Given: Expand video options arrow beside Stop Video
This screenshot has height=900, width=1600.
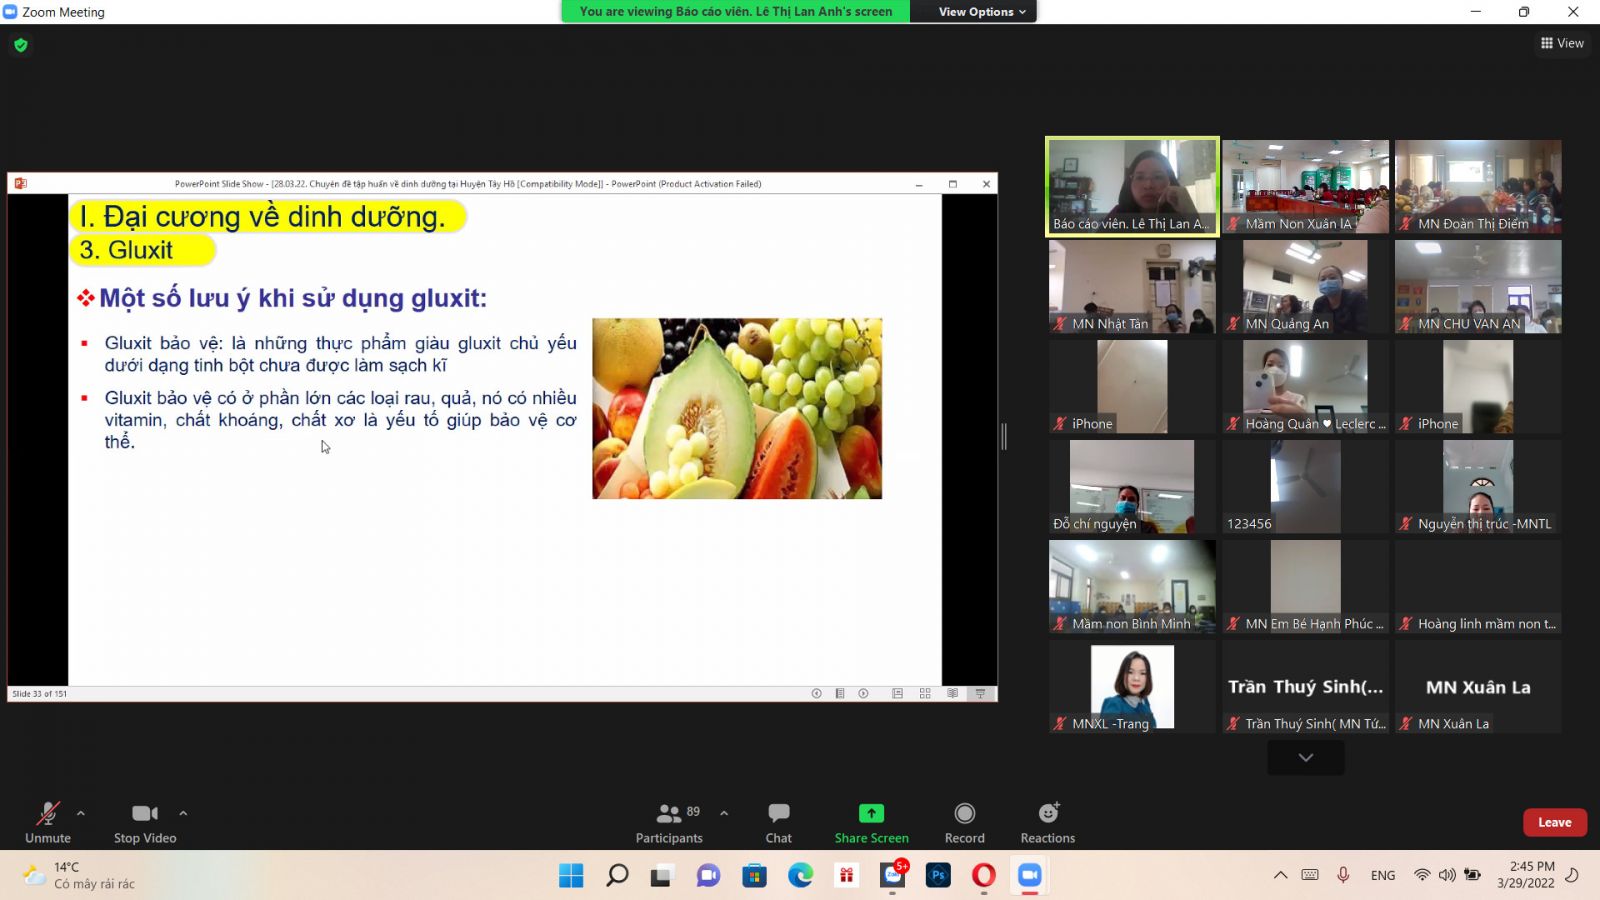Looking at the screenshot, I should click(183, 813).
